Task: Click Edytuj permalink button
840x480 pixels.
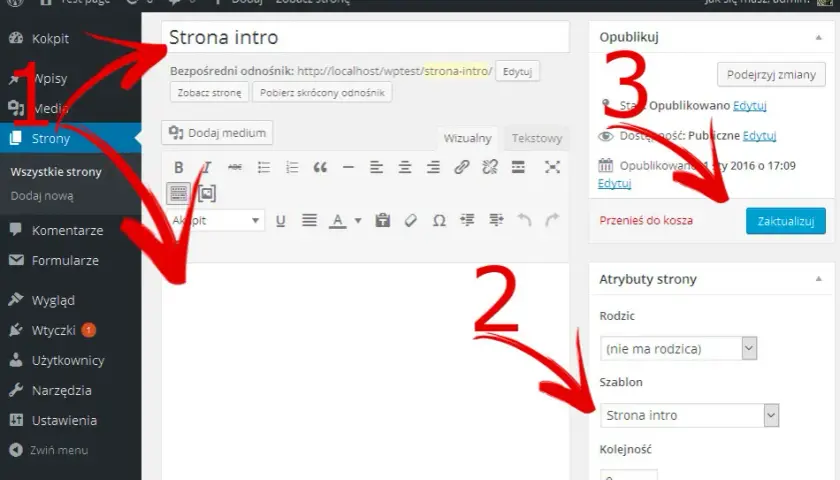Action: pyautogui.click(x=517, y=71)
